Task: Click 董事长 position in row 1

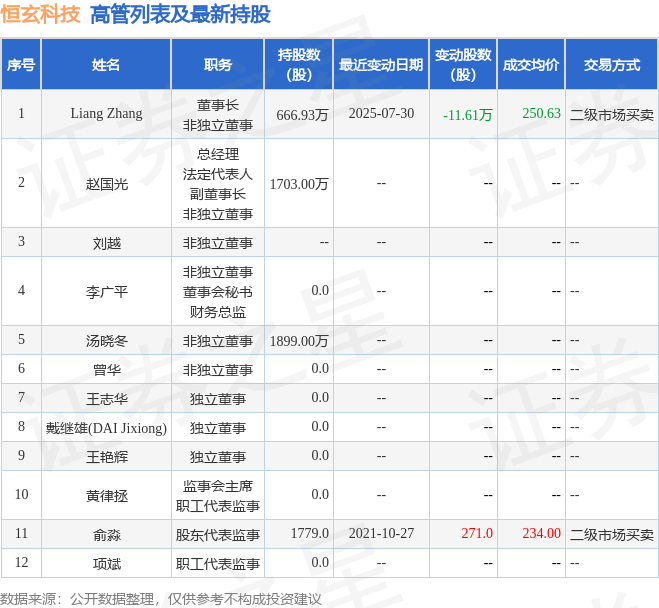Action: (x=218, y=105)
